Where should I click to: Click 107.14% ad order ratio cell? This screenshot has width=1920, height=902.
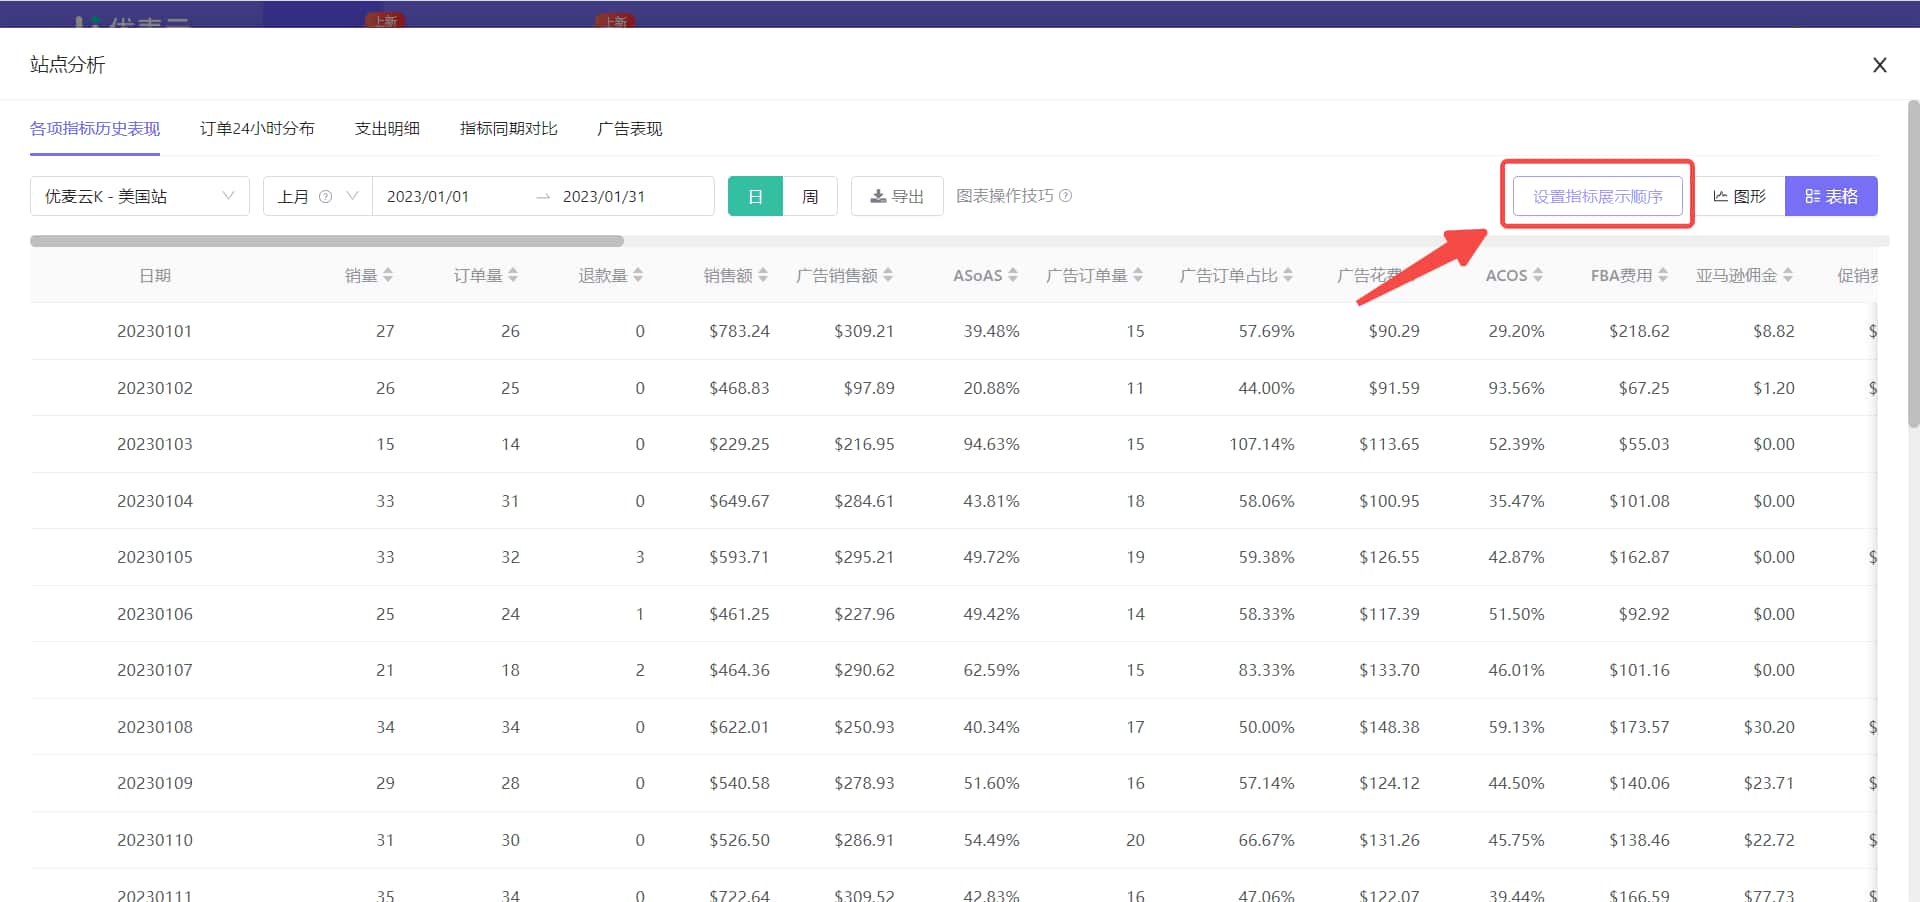(1262, 444)
